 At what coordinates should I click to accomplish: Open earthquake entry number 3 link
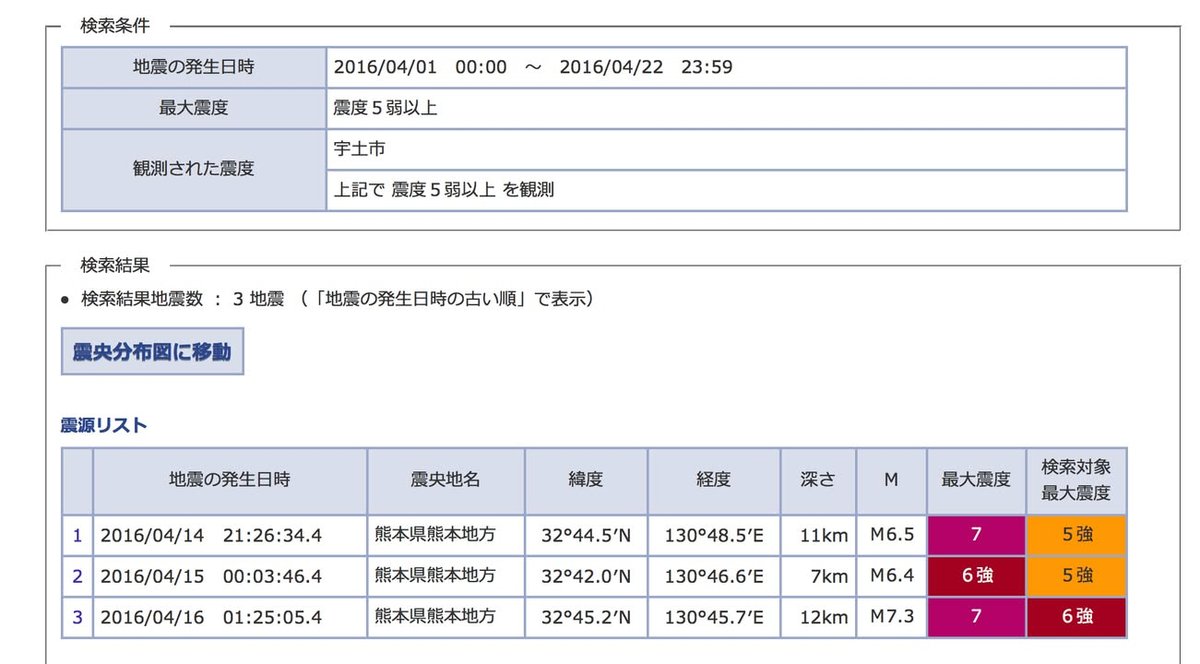[x=77, y=617]
